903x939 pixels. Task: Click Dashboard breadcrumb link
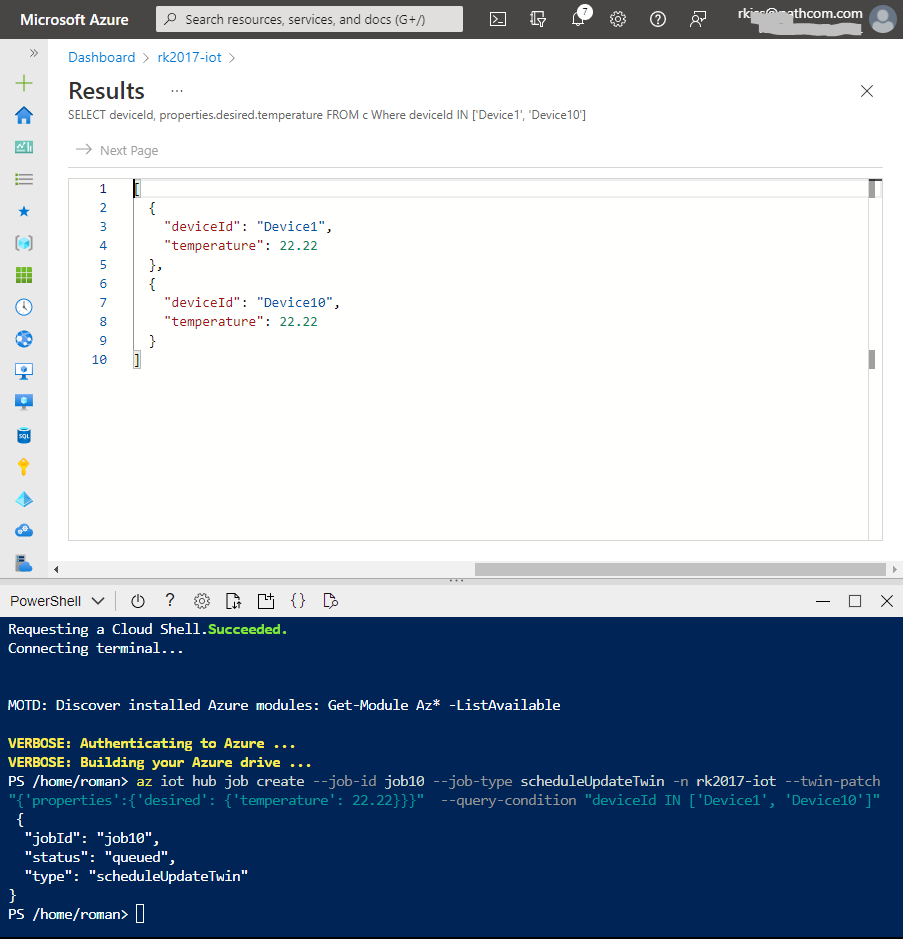coord(102,57)
